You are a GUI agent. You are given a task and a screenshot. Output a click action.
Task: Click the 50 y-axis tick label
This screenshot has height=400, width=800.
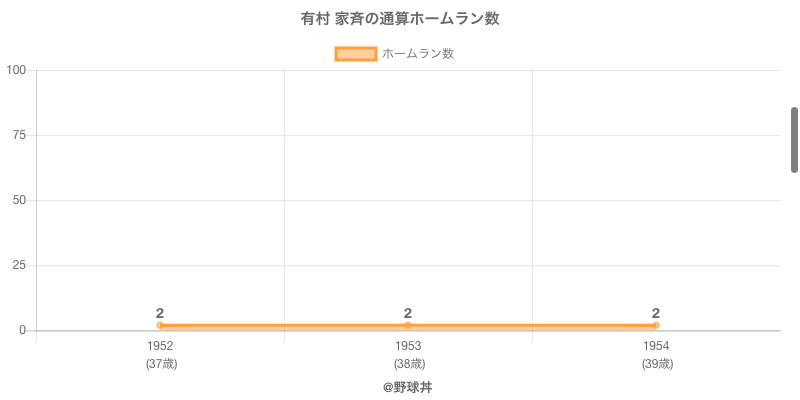(x=19, y=200)
